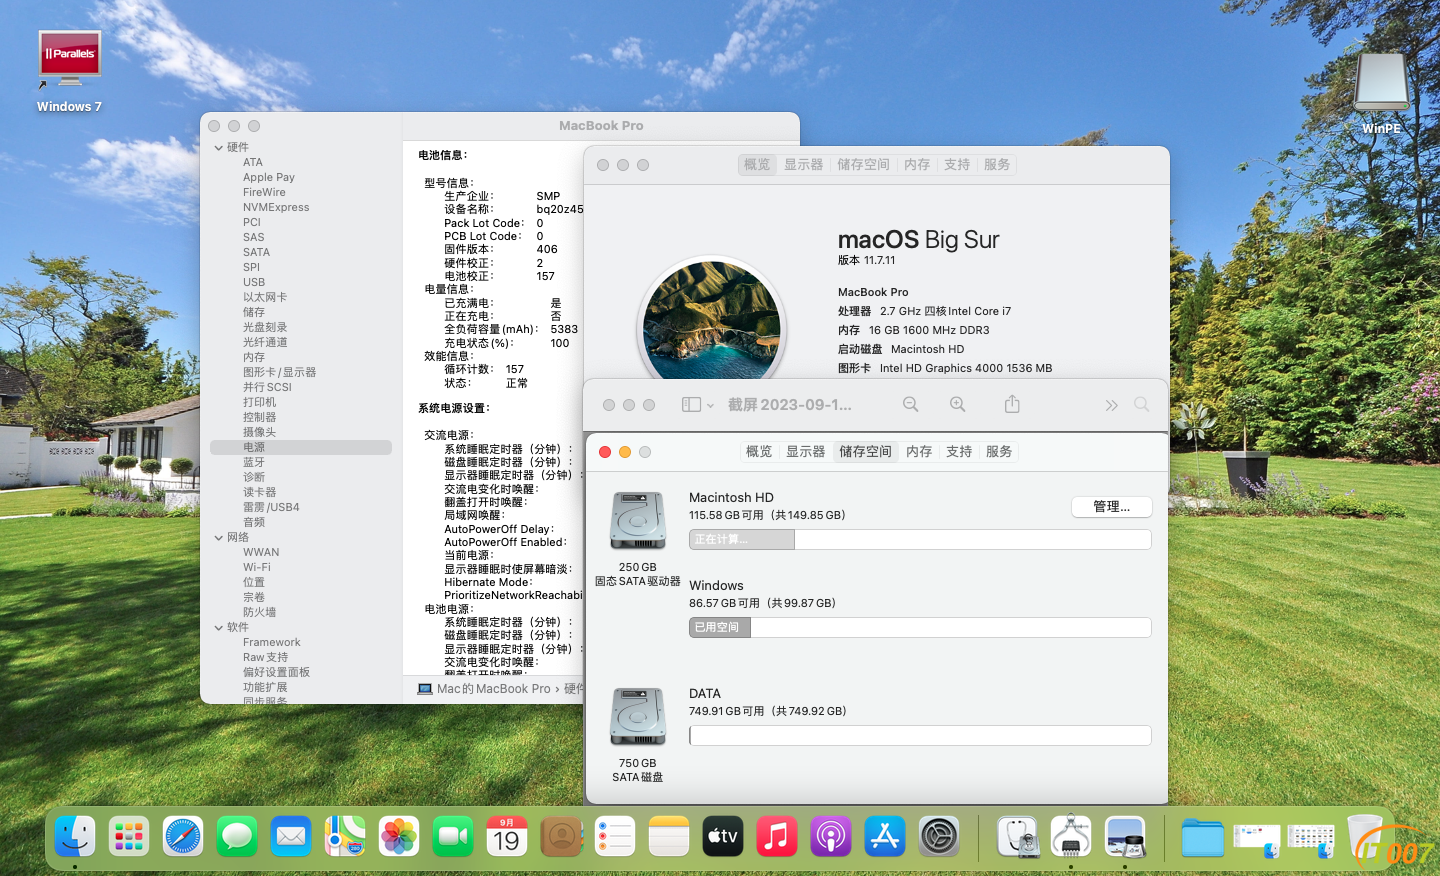The width and height of the screenshot is (1440, 876).
Task: Click the Windows volume storage usage bar
Action: [920, 628]
